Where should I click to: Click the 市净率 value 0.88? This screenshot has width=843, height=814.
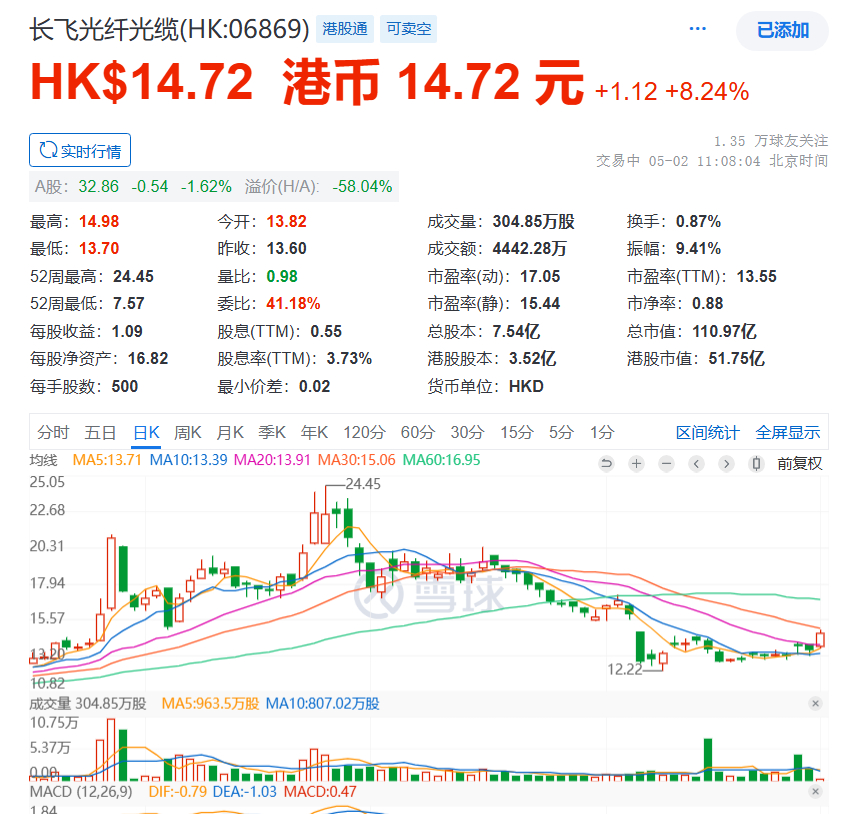(x=708, y=303)
